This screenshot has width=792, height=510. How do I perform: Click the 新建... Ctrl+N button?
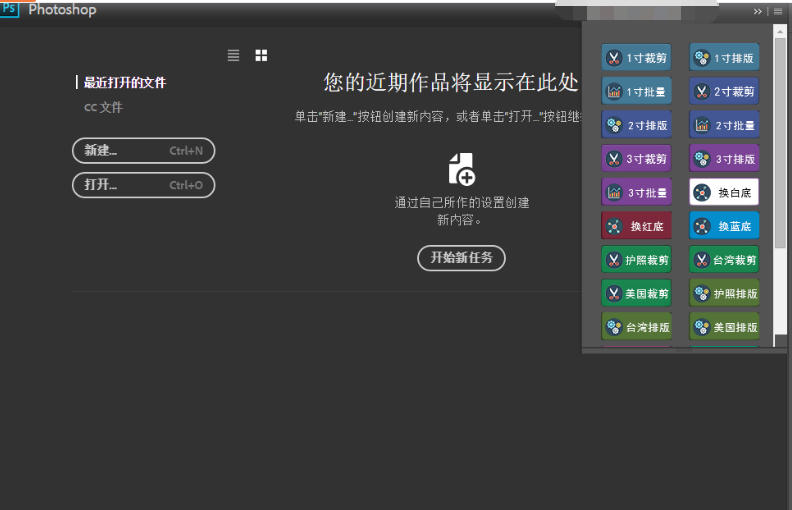tap(143, 150)
